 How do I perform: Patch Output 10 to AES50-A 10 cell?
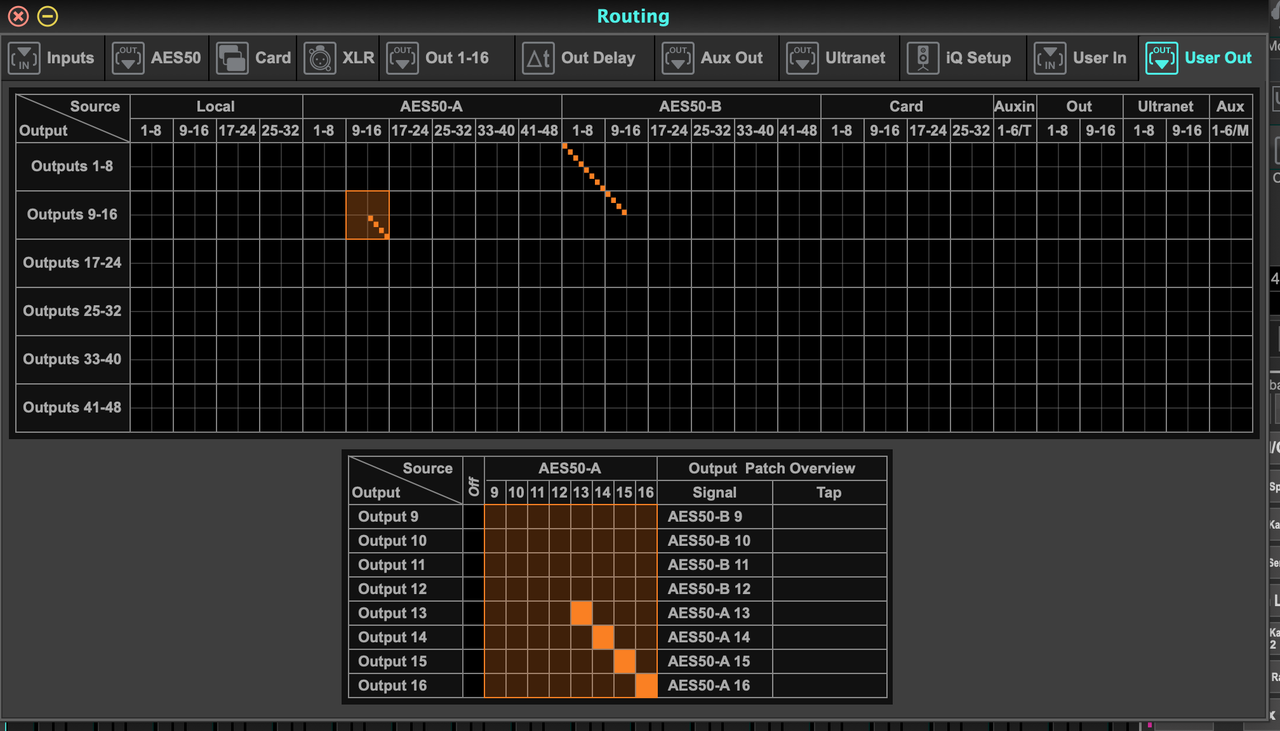(516, 541)
